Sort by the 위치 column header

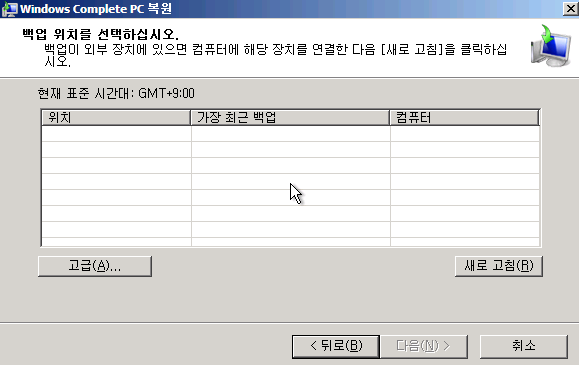116,117
